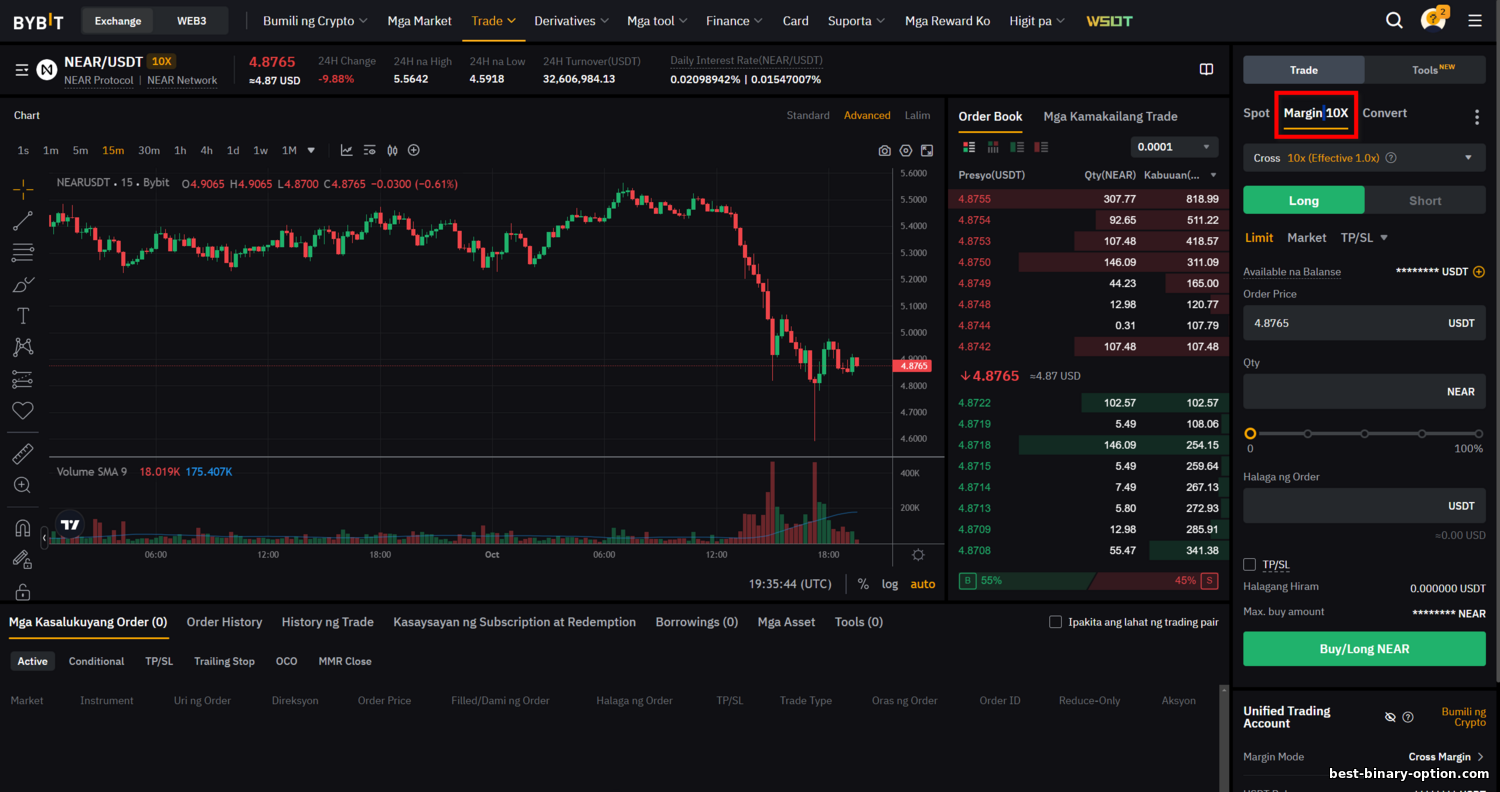Click the chart fullscreen icon
Image resolution: width=1500 pixels, height=792 pixels.
tap(927, 151)
